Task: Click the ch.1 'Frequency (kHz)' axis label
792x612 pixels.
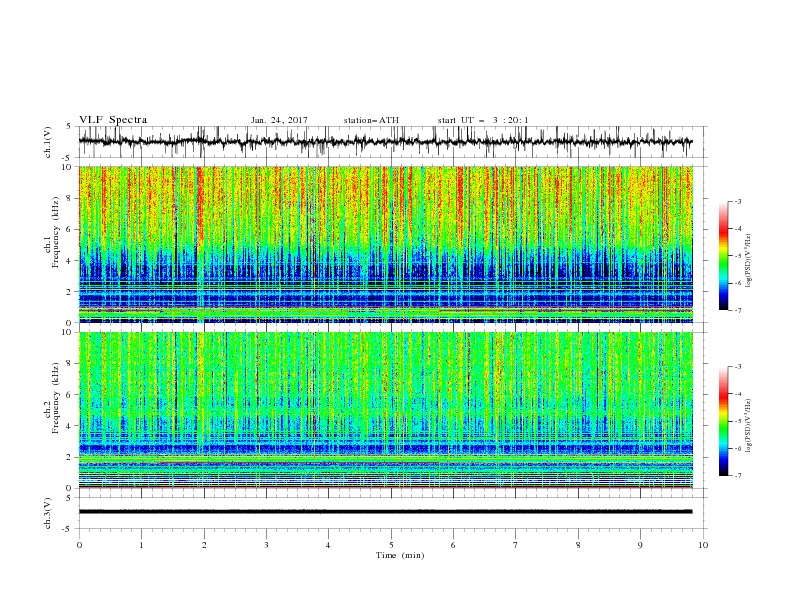Action: (56, 233)
